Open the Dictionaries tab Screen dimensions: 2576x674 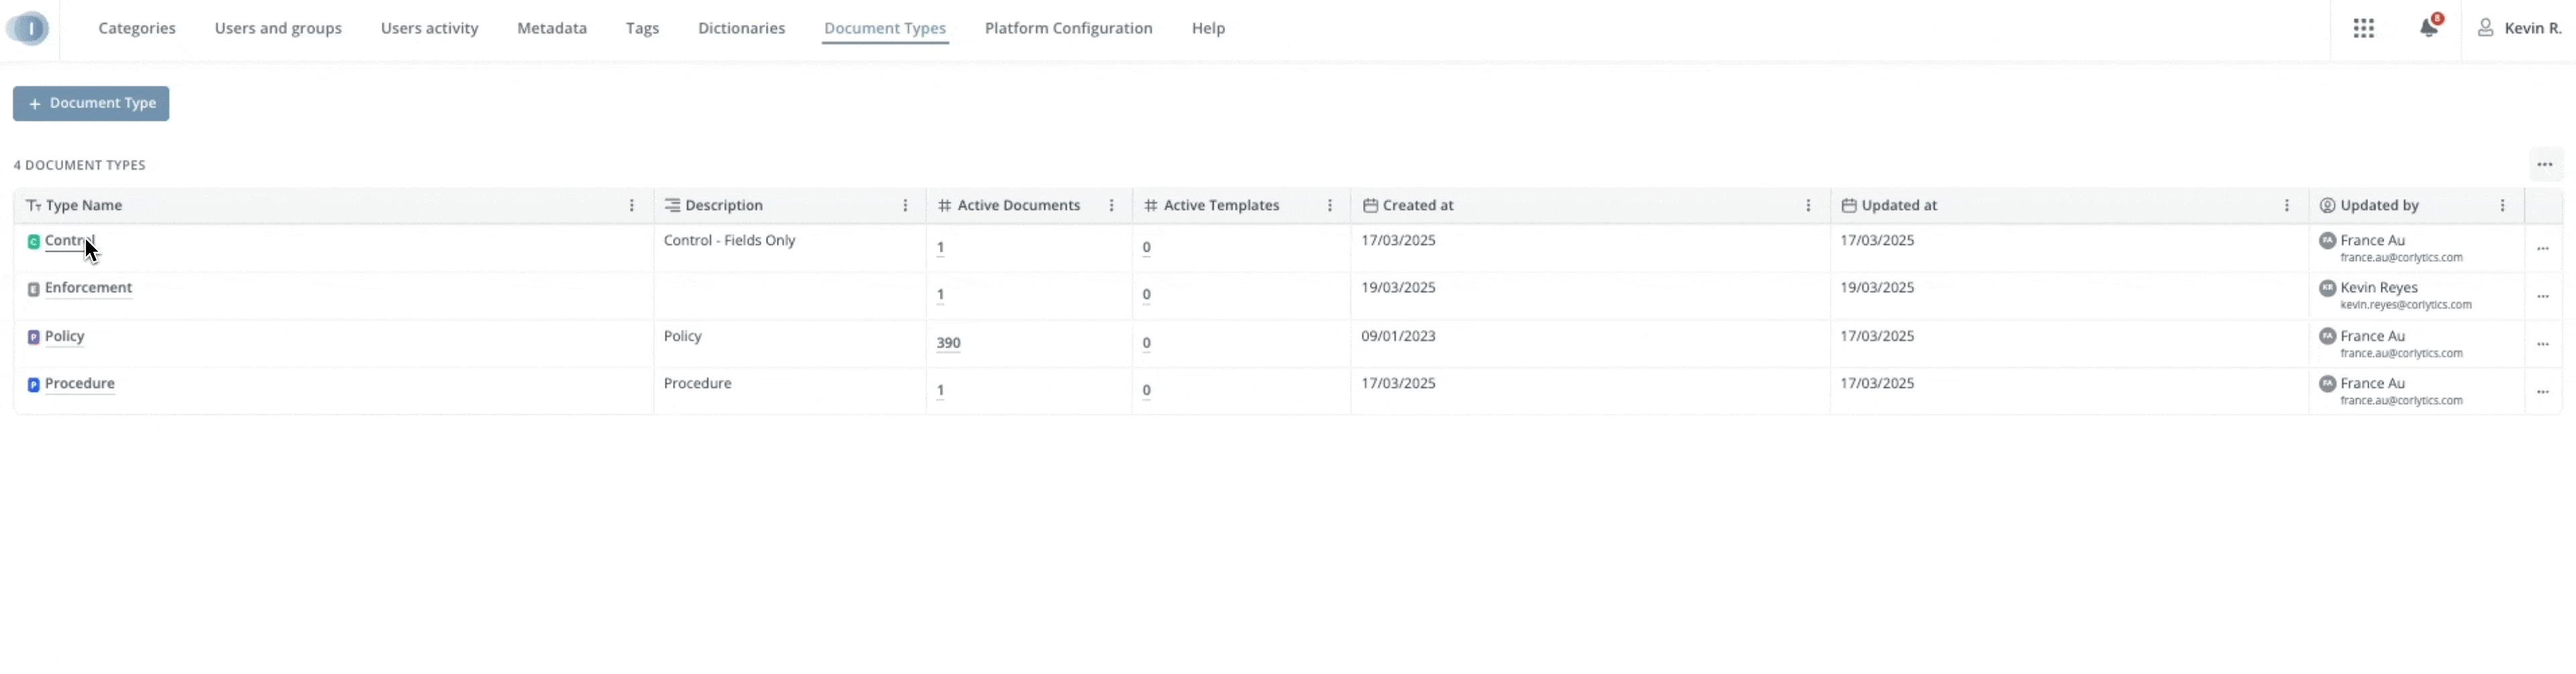coord(741,28)
